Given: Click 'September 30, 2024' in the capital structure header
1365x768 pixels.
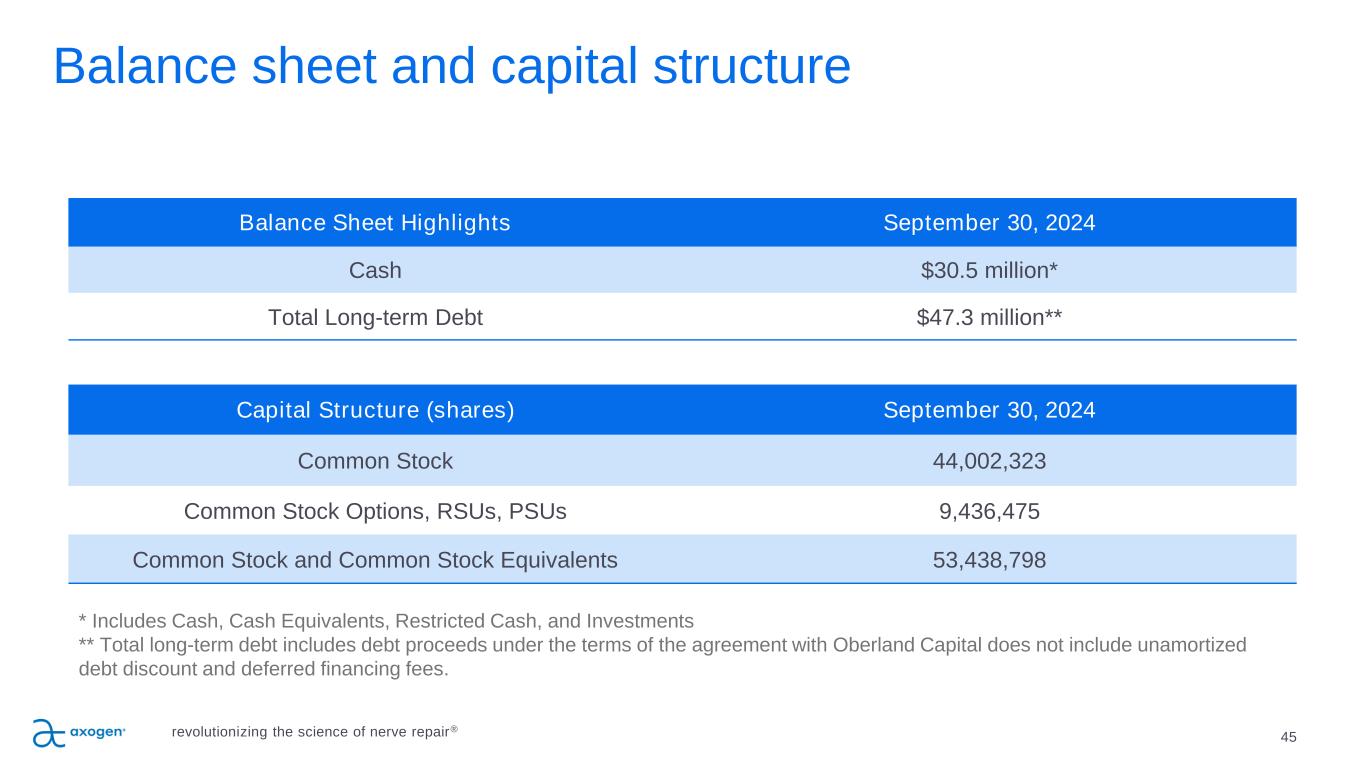Looking at the screenshot, I should tap(989, 410).
